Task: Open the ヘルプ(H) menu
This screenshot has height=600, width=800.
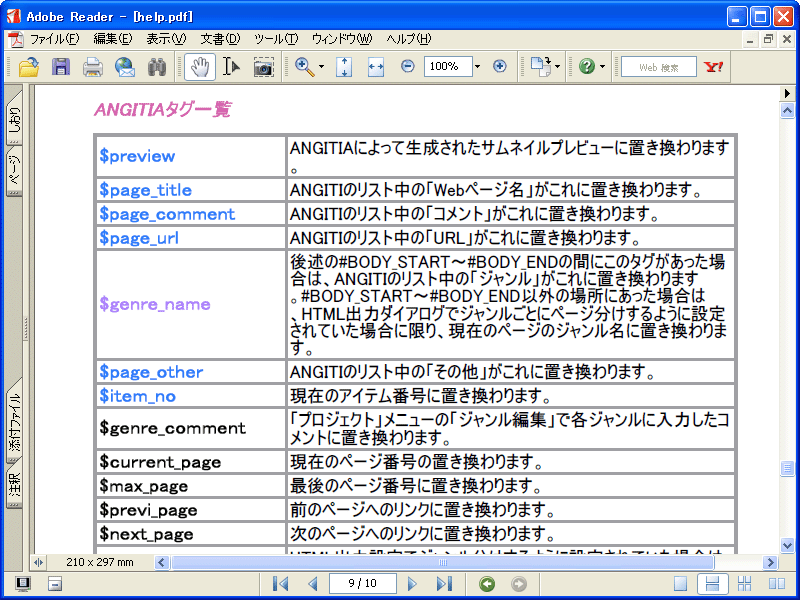Action: tap(409, 39)
